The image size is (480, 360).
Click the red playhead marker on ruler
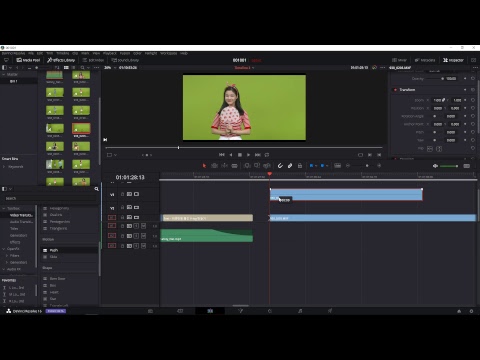(x=270, y=174)
